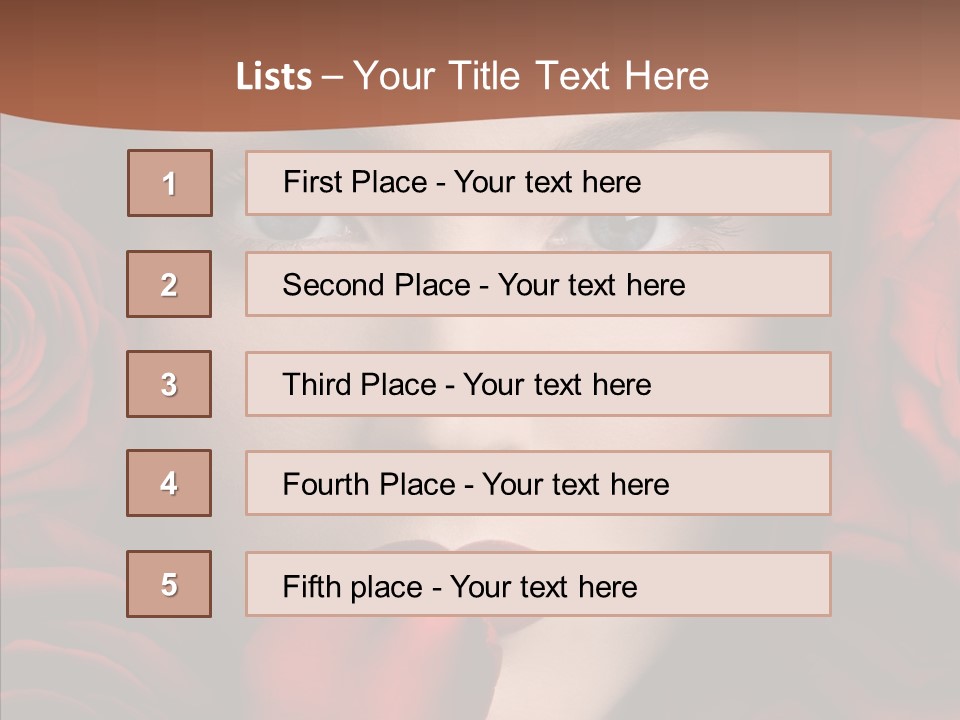
Task: Click the bold word Lists in title
Action: click(274, 77)
